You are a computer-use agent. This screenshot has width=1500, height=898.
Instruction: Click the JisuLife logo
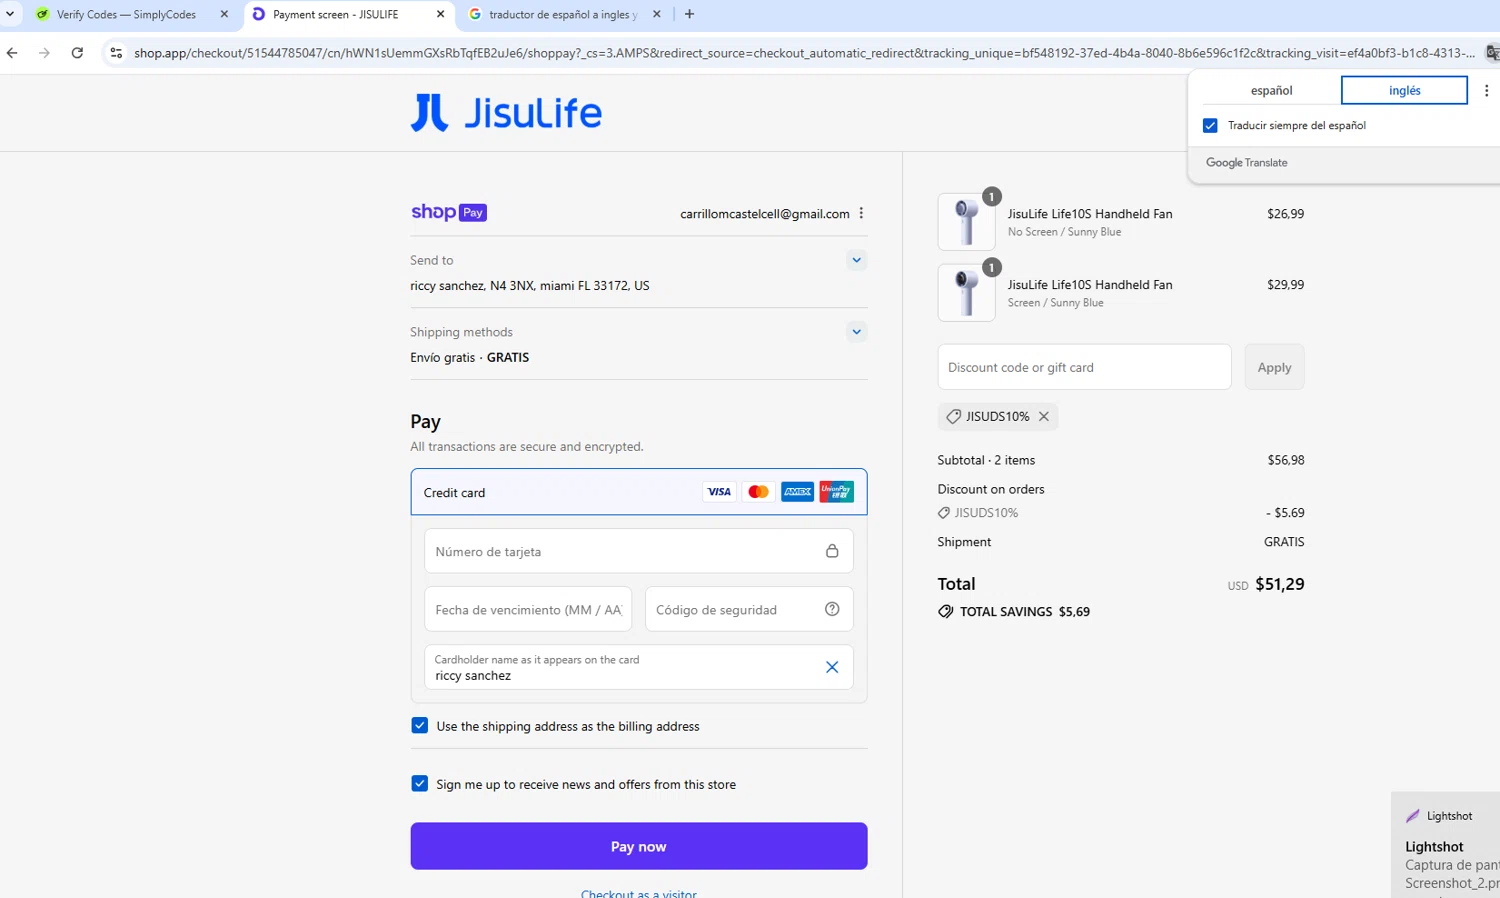tap(506, 112)
